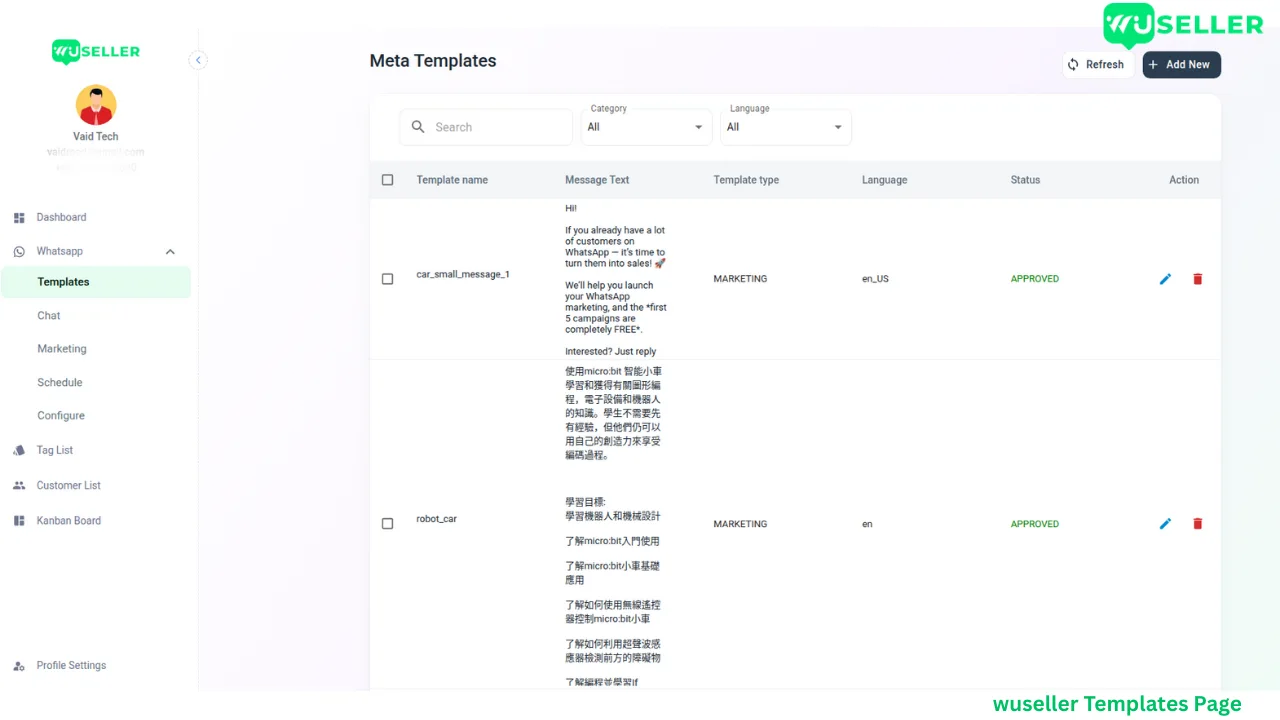Go to the Marketing section

[62, 349]
